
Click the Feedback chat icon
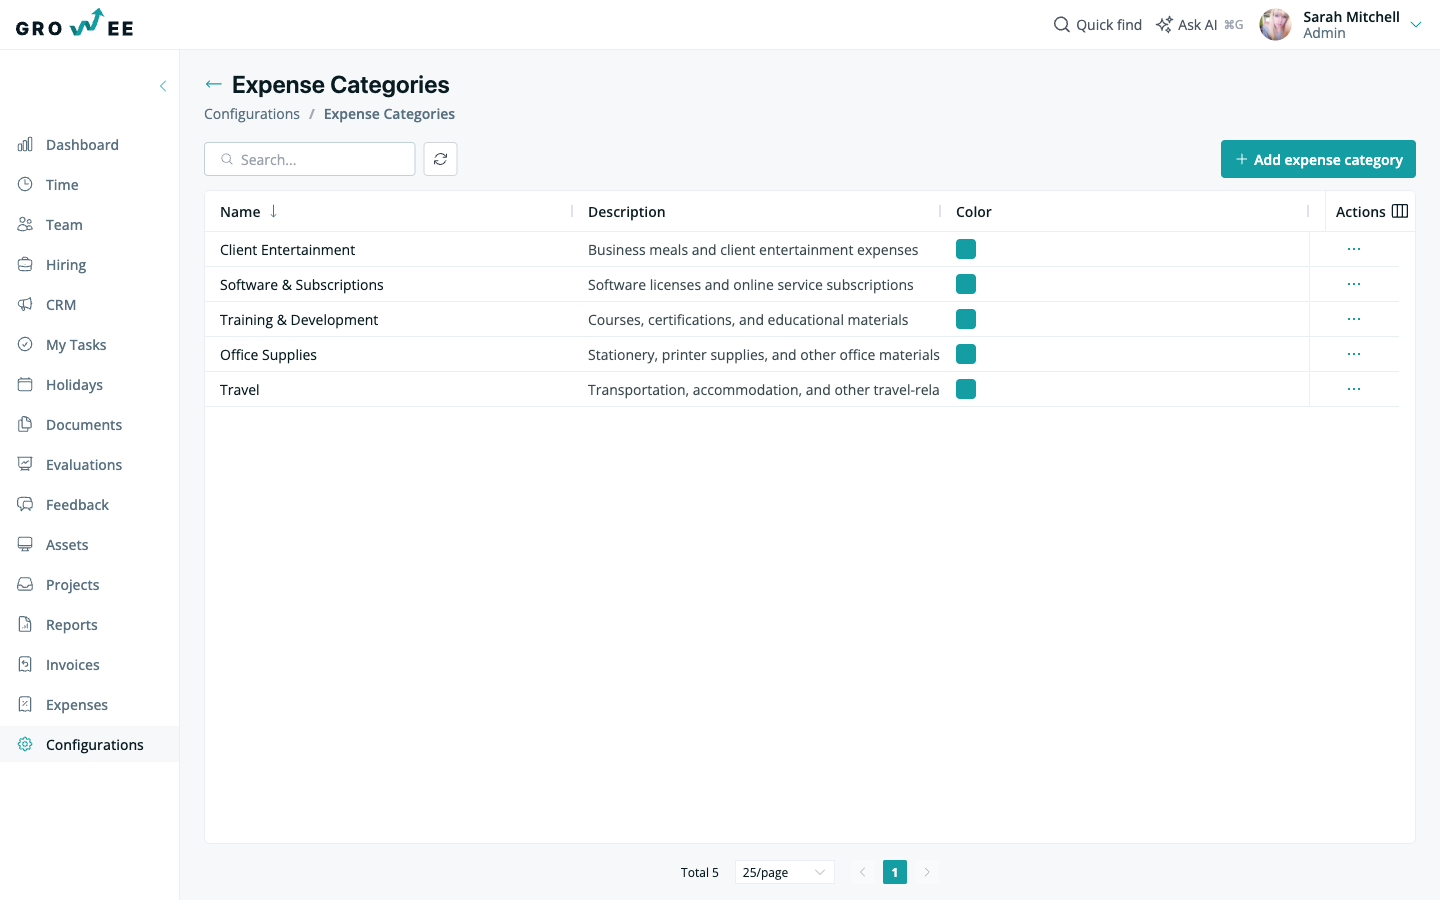click(x=25, y=505)
